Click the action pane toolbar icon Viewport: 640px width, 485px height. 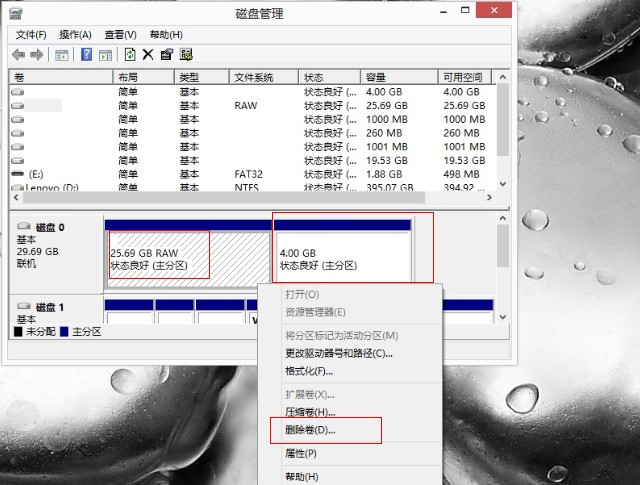tap(105, 55)
